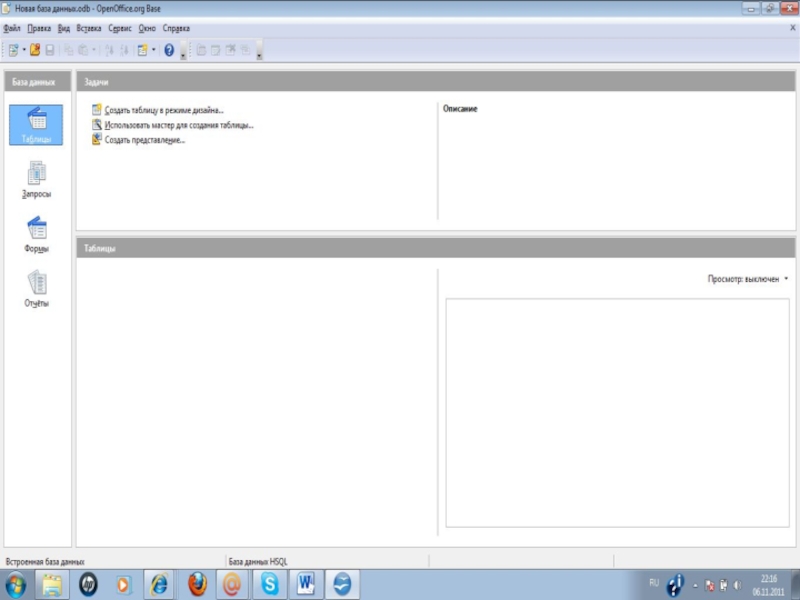
Task: Select the Таблицы icon in database pane
Action: [36, 125]
